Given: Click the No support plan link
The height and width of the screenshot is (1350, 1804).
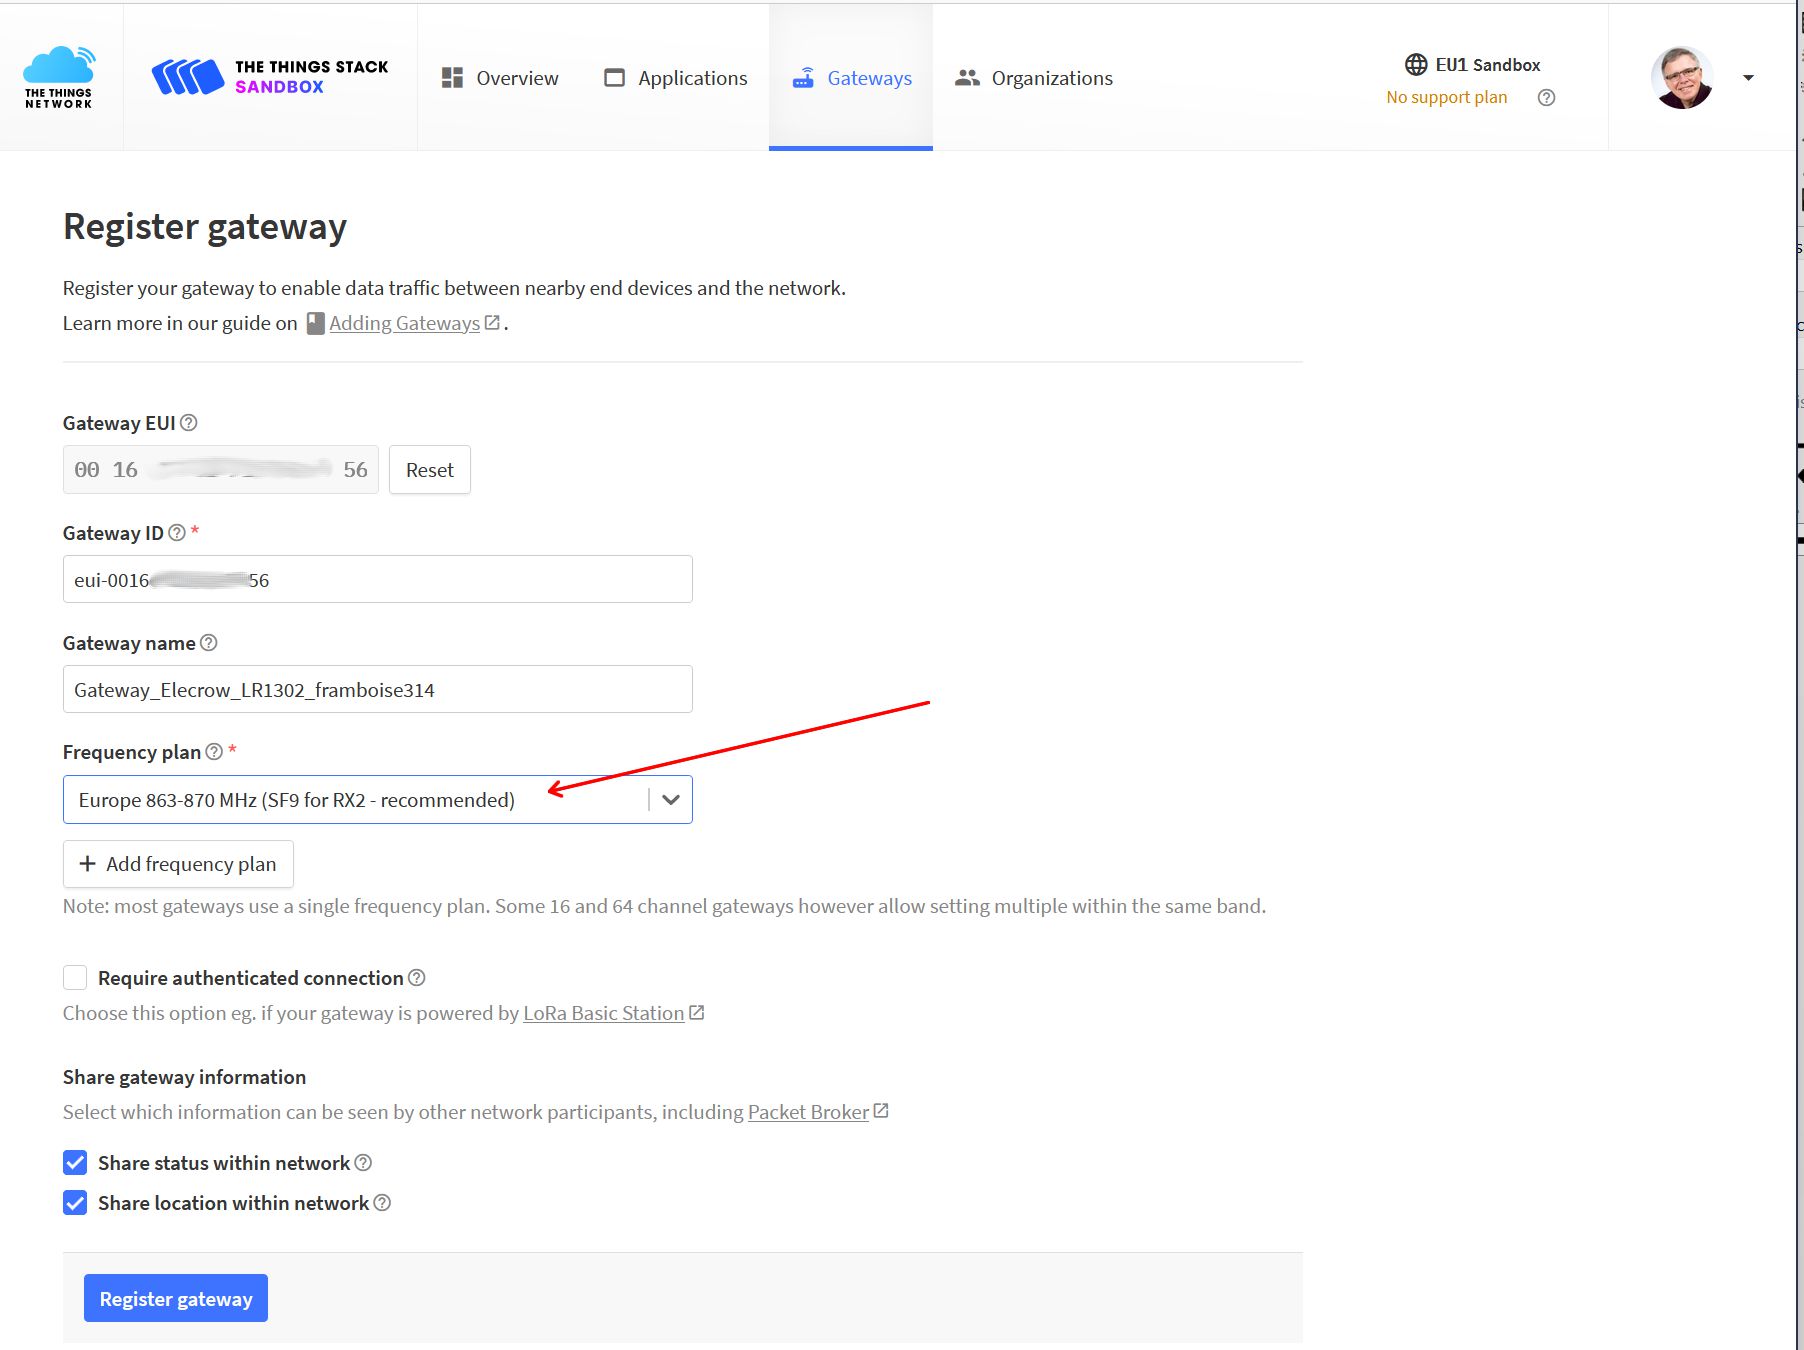Looking at the screenshot, I should point(1446,97).
